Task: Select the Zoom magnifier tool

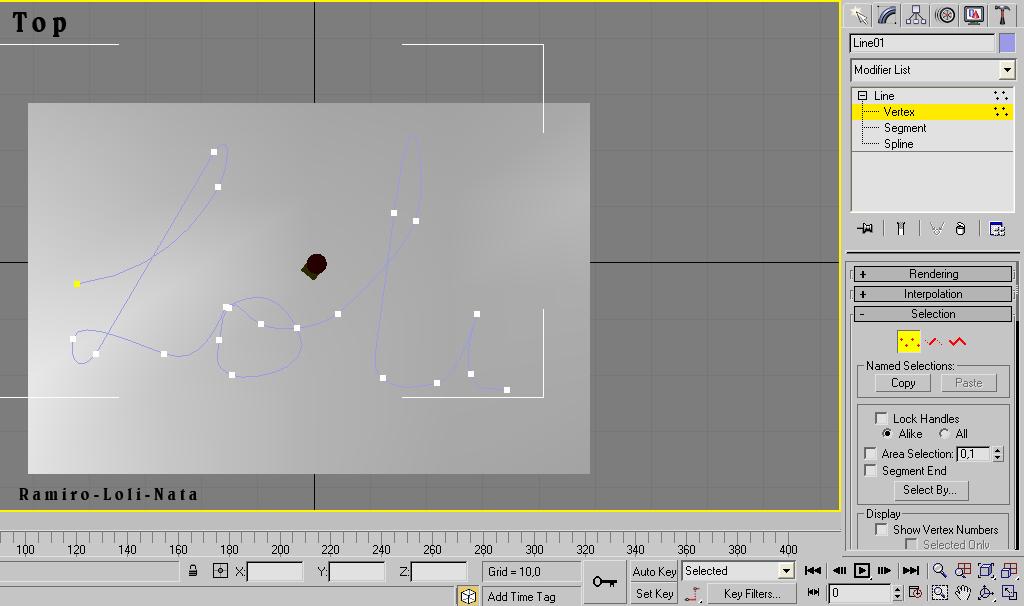Action: pos(939,571)
